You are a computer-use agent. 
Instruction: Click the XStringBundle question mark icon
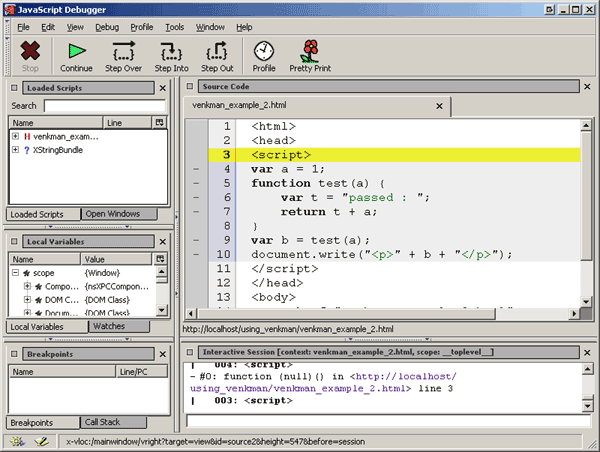26,150
